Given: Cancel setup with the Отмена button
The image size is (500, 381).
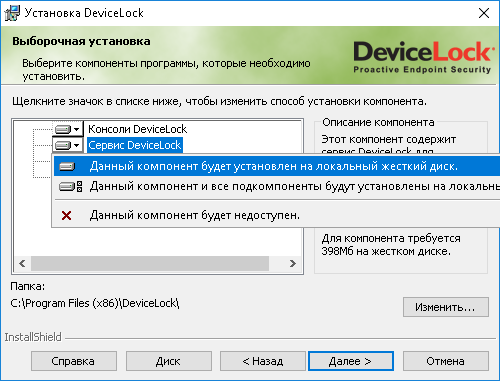Looking at the screenshot, I should (446, 361).
